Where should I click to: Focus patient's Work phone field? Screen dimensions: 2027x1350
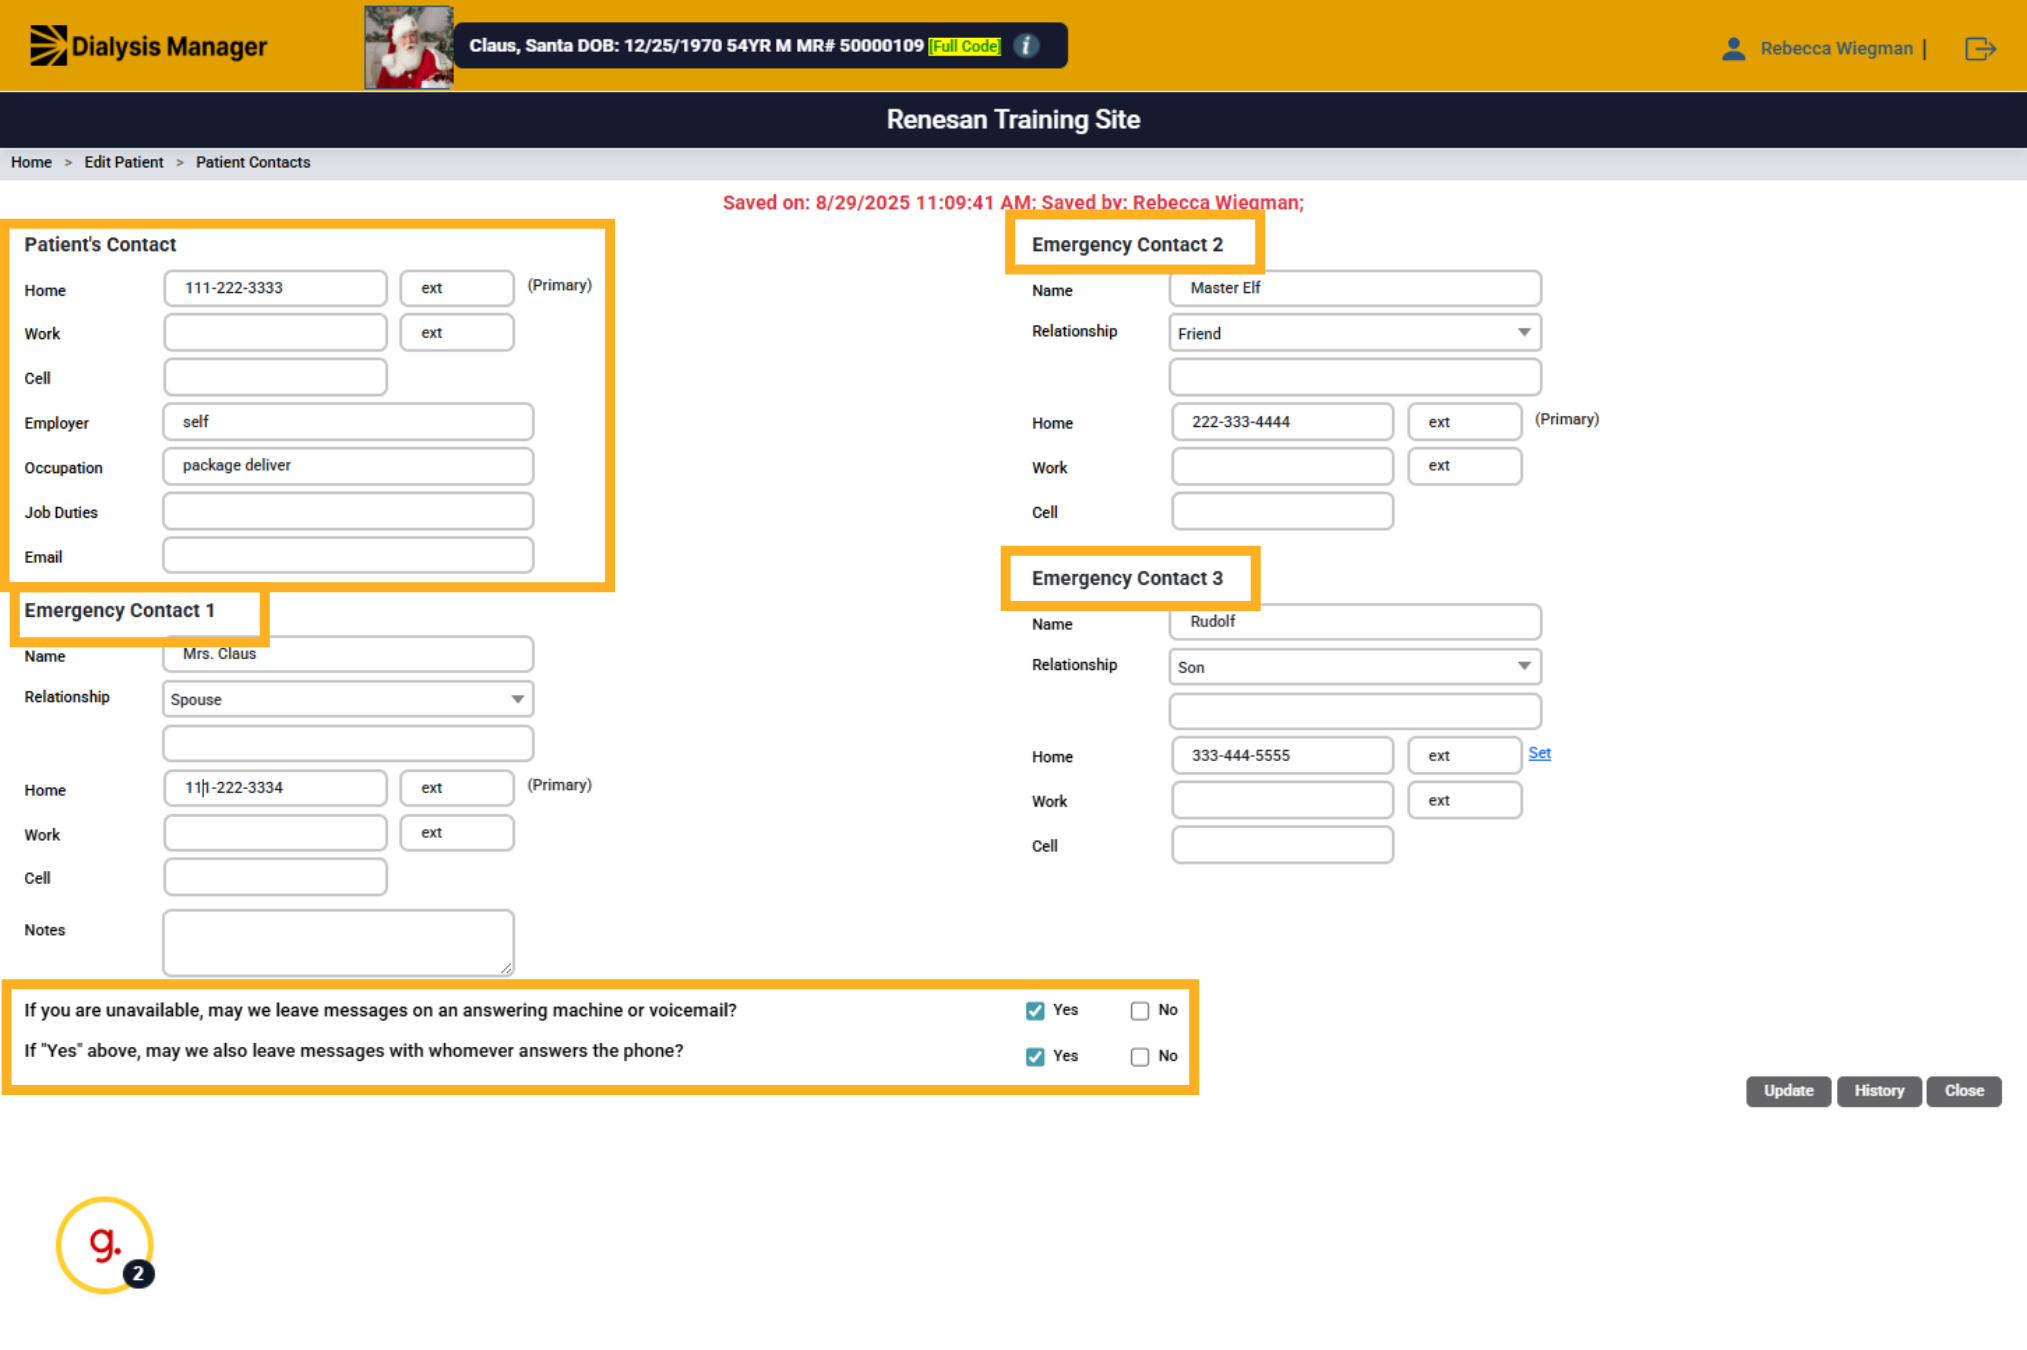point(275,332)
